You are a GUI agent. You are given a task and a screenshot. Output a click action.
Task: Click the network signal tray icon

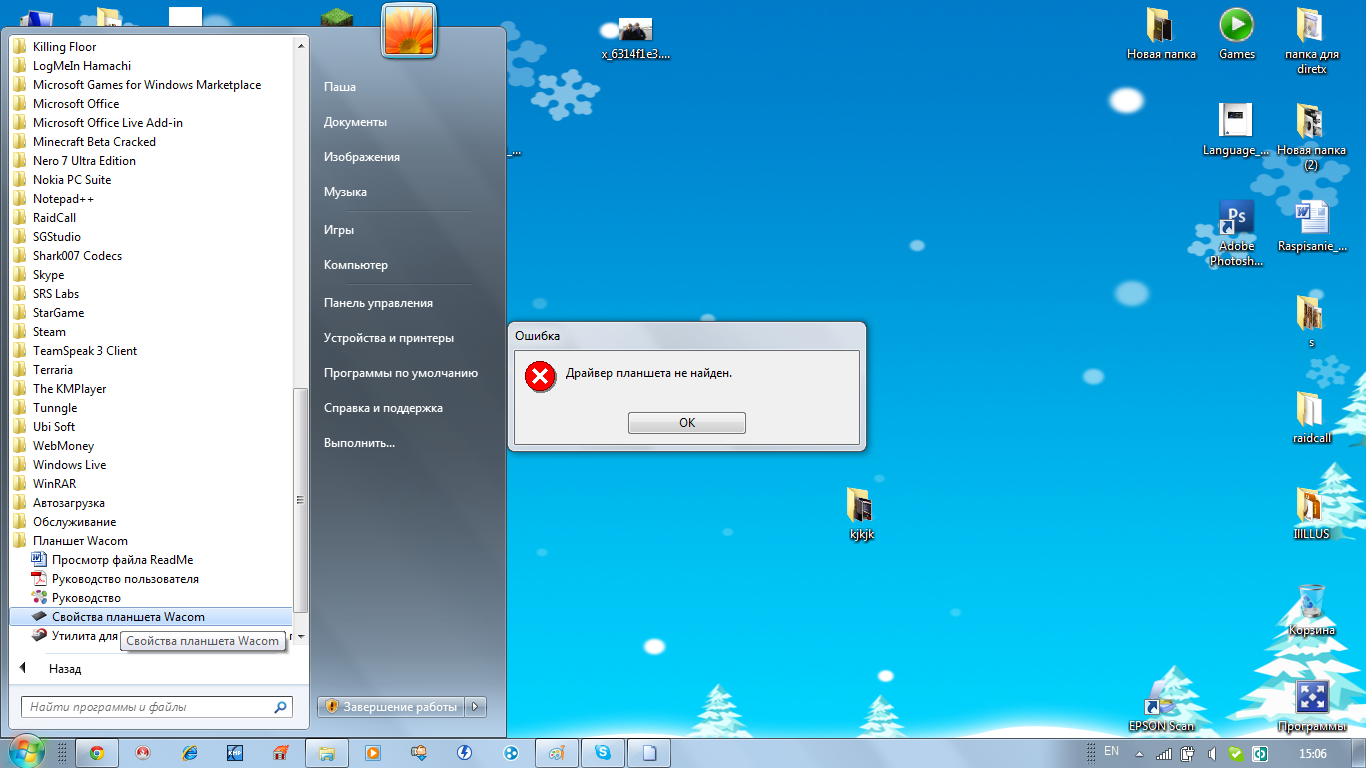(1165, 753)
